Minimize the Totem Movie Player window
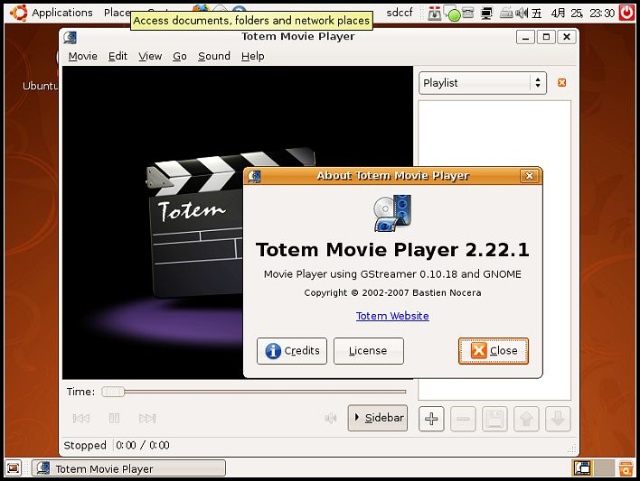The width and height of the screenshot is (640, 481). 526,37
